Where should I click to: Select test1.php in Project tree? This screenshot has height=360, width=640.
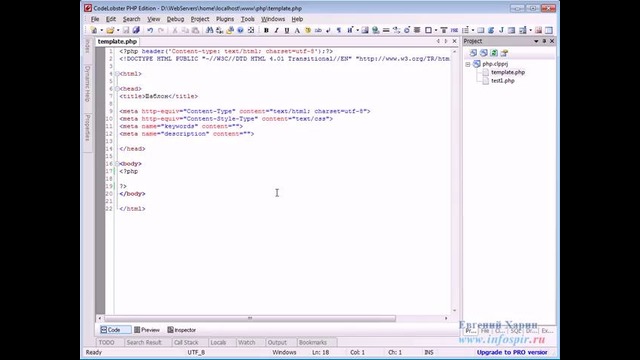point(502,81)
